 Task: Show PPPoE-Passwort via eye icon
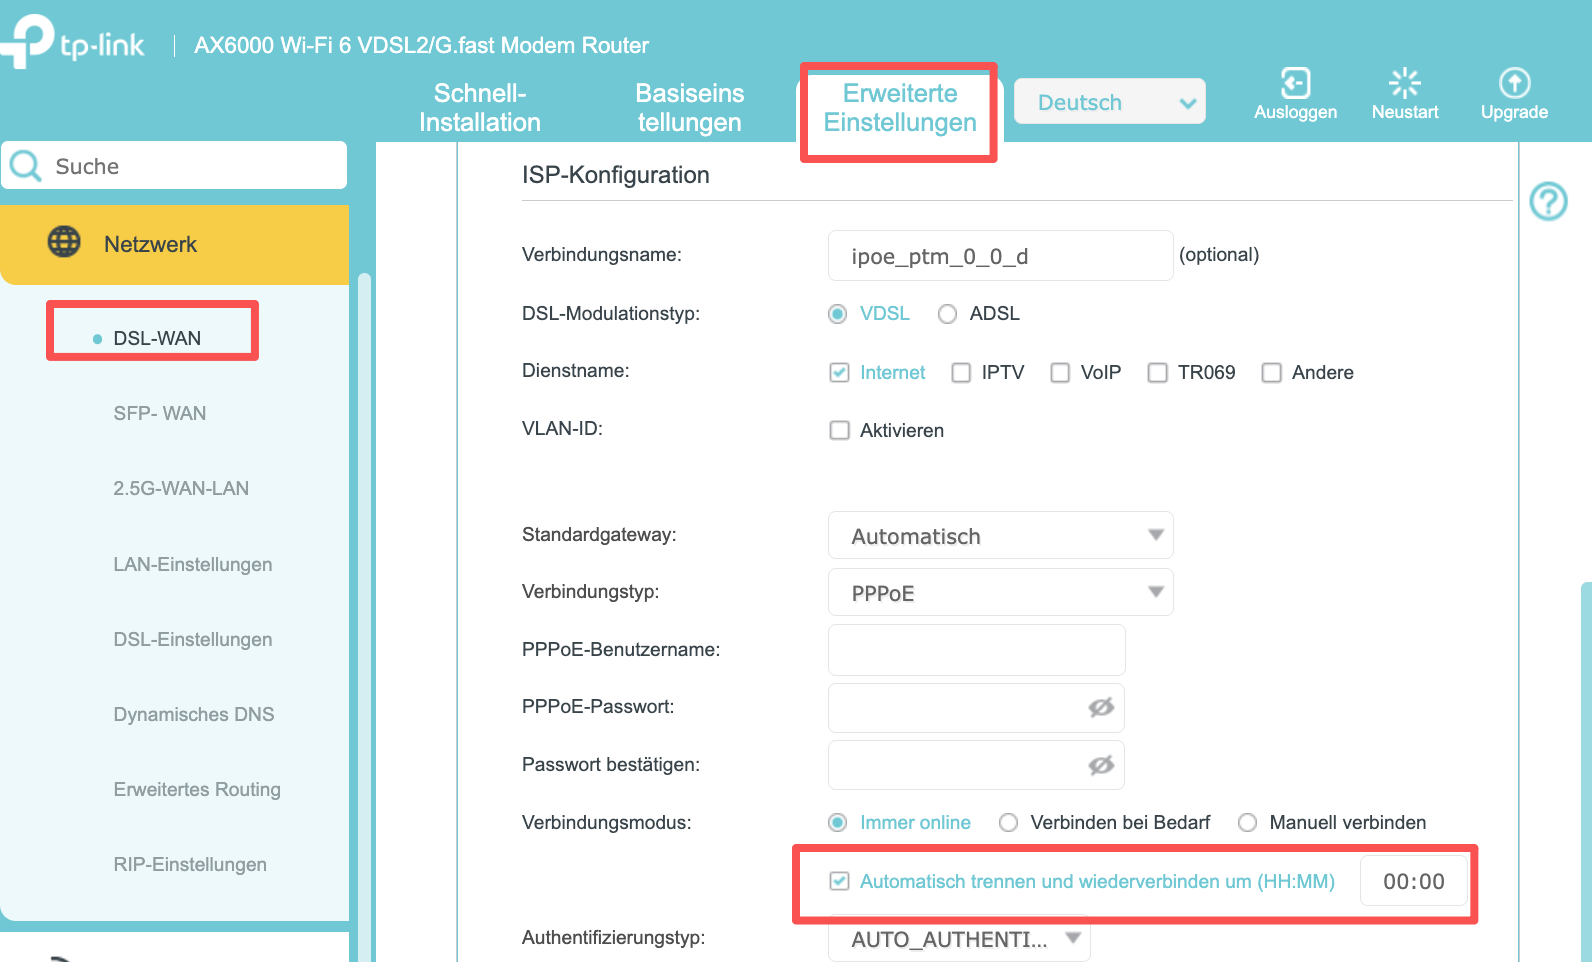click(x=1101, y=707)
